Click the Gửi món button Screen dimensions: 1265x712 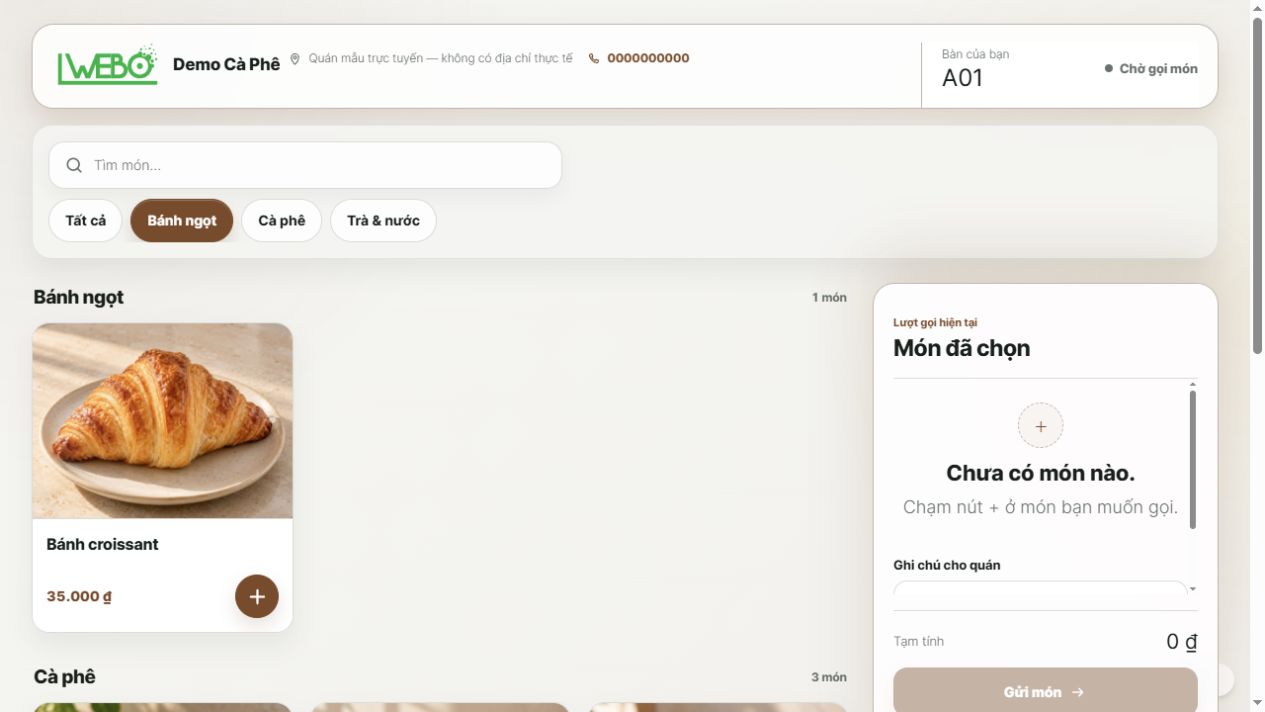[x=1045, y=691]
